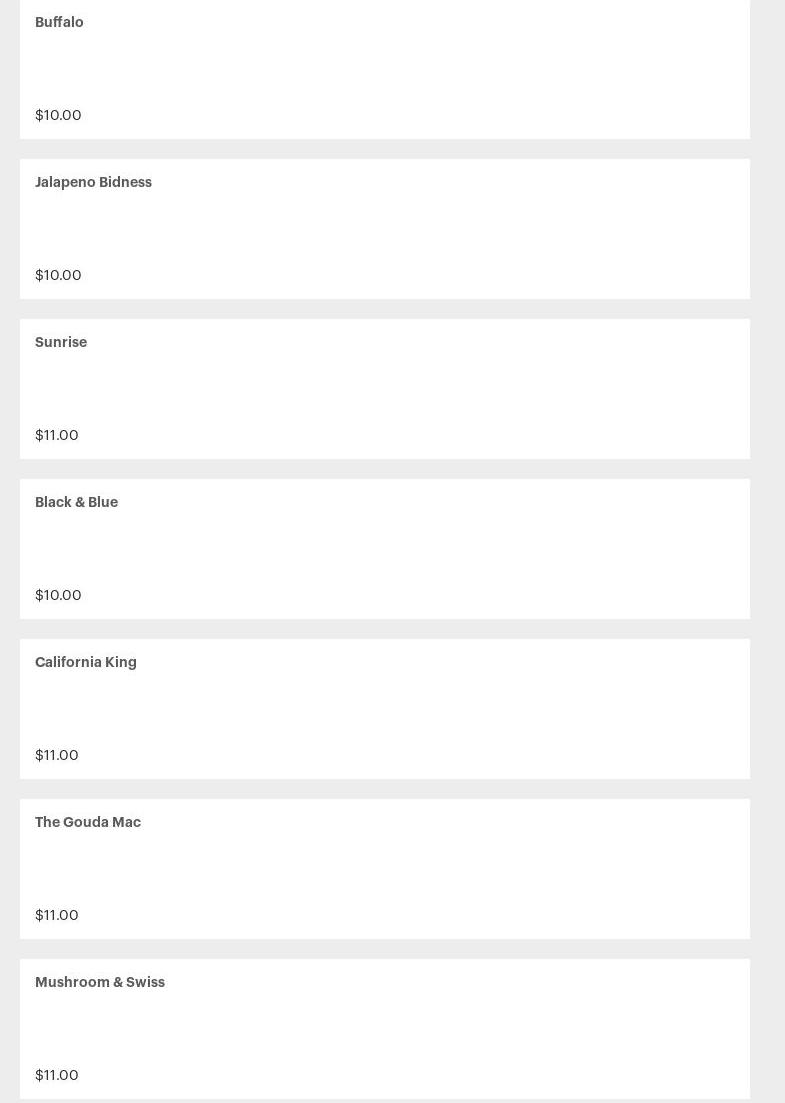This screenshot has width=785, height=1103.
Task: Select the Sunrise card blank area
Action: click(385, 389)
